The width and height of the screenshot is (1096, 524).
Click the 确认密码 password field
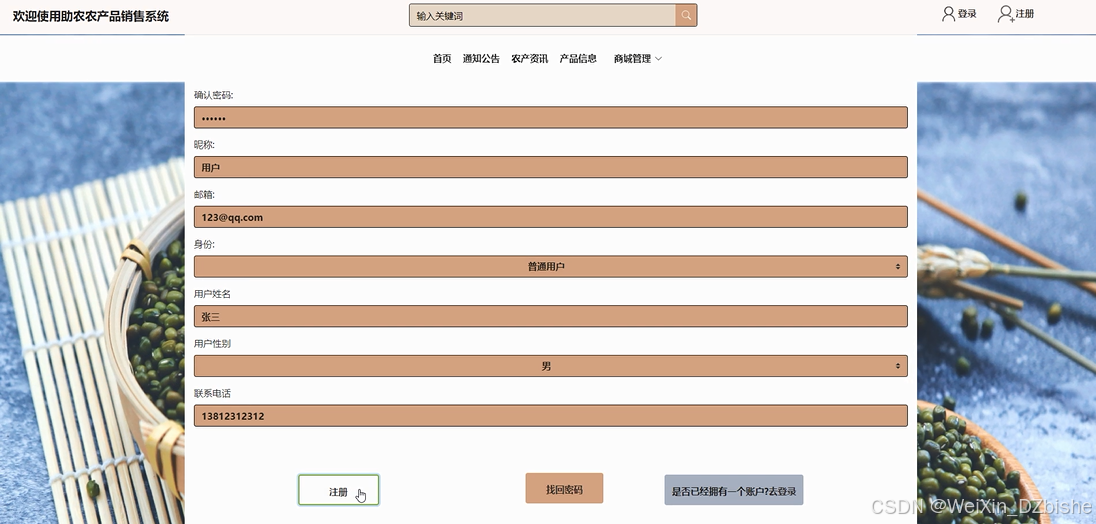pos(551,117)
